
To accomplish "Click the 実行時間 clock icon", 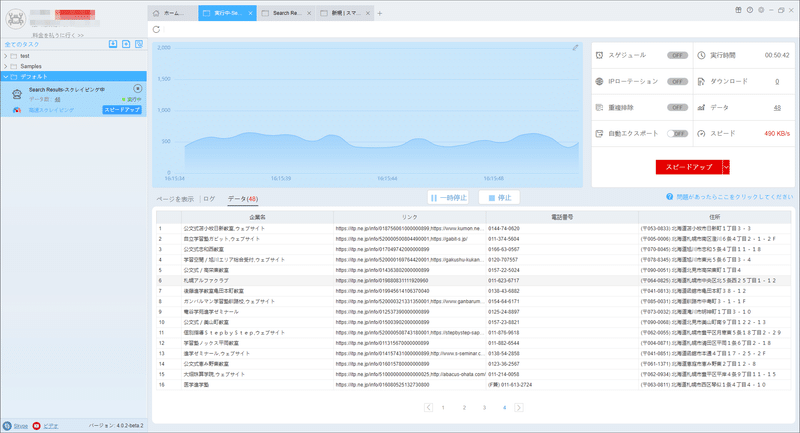I will pos(701,55).
